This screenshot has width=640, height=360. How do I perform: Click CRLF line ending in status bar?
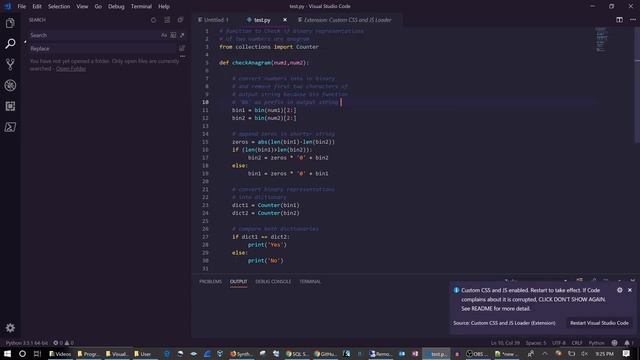click(x=577, y=343)
